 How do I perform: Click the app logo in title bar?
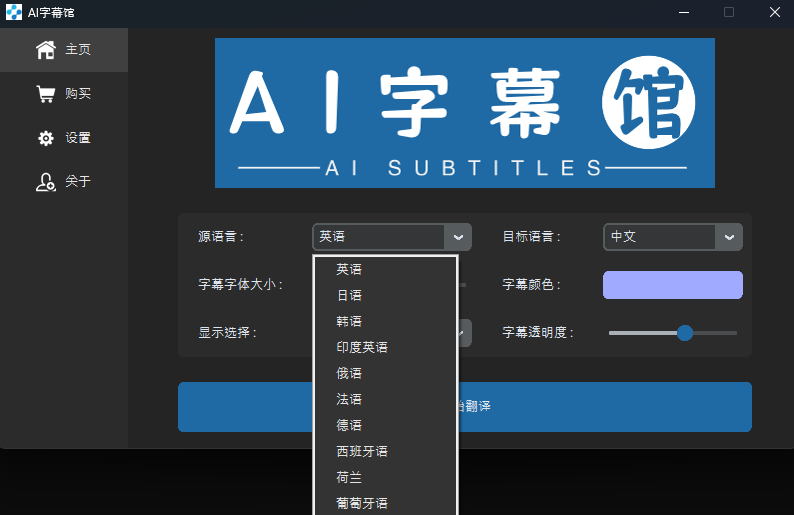click(x=13, y=12)
